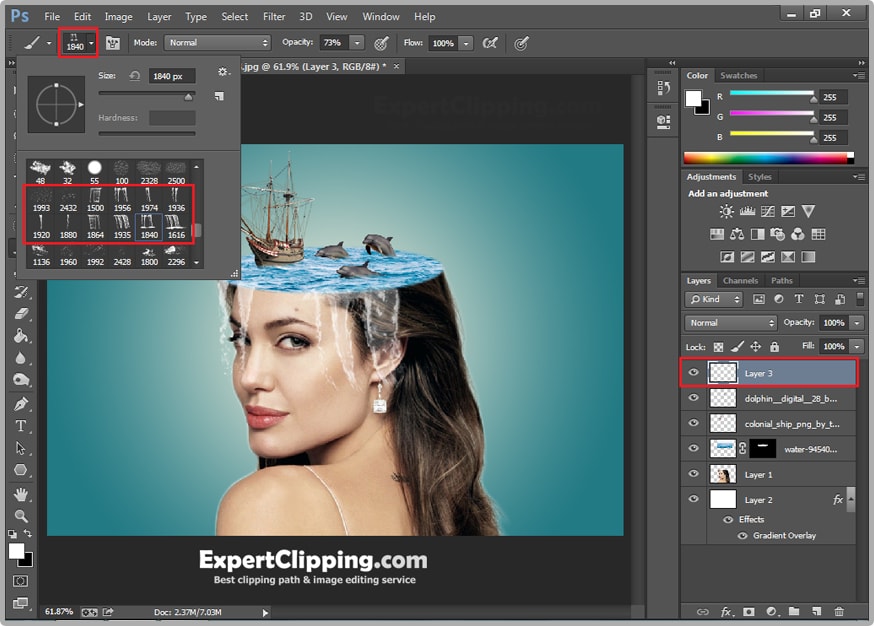
Task: Add a Curves adjustment
Action: pos(769,211)
